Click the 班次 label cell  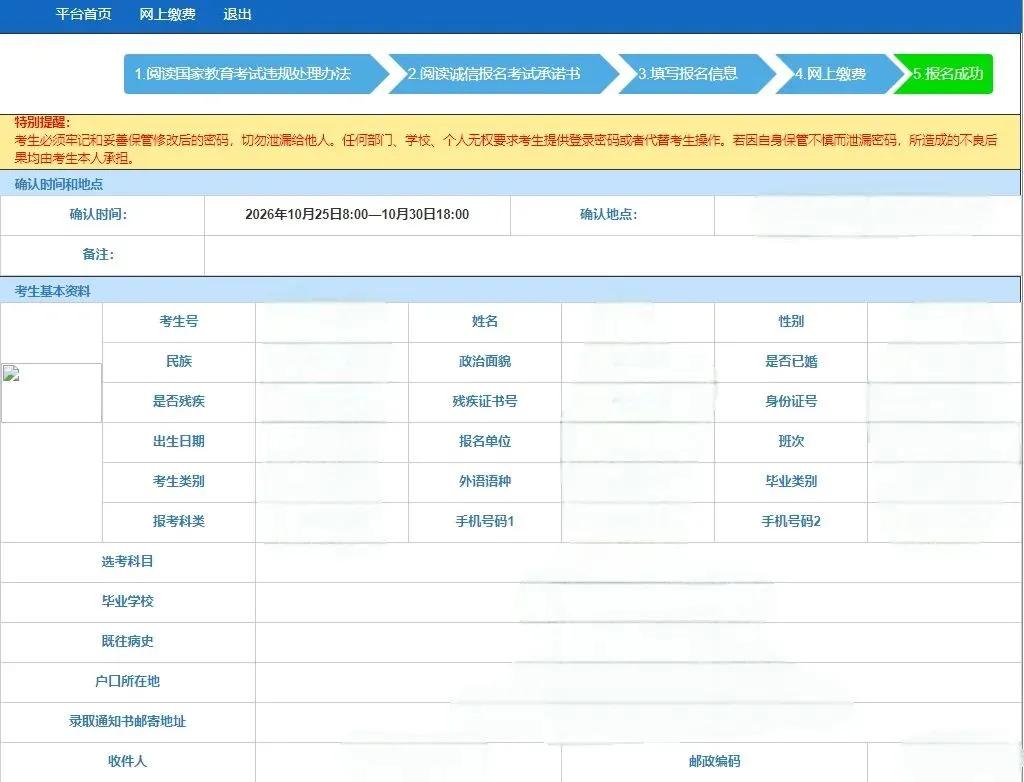pos(791,441)
